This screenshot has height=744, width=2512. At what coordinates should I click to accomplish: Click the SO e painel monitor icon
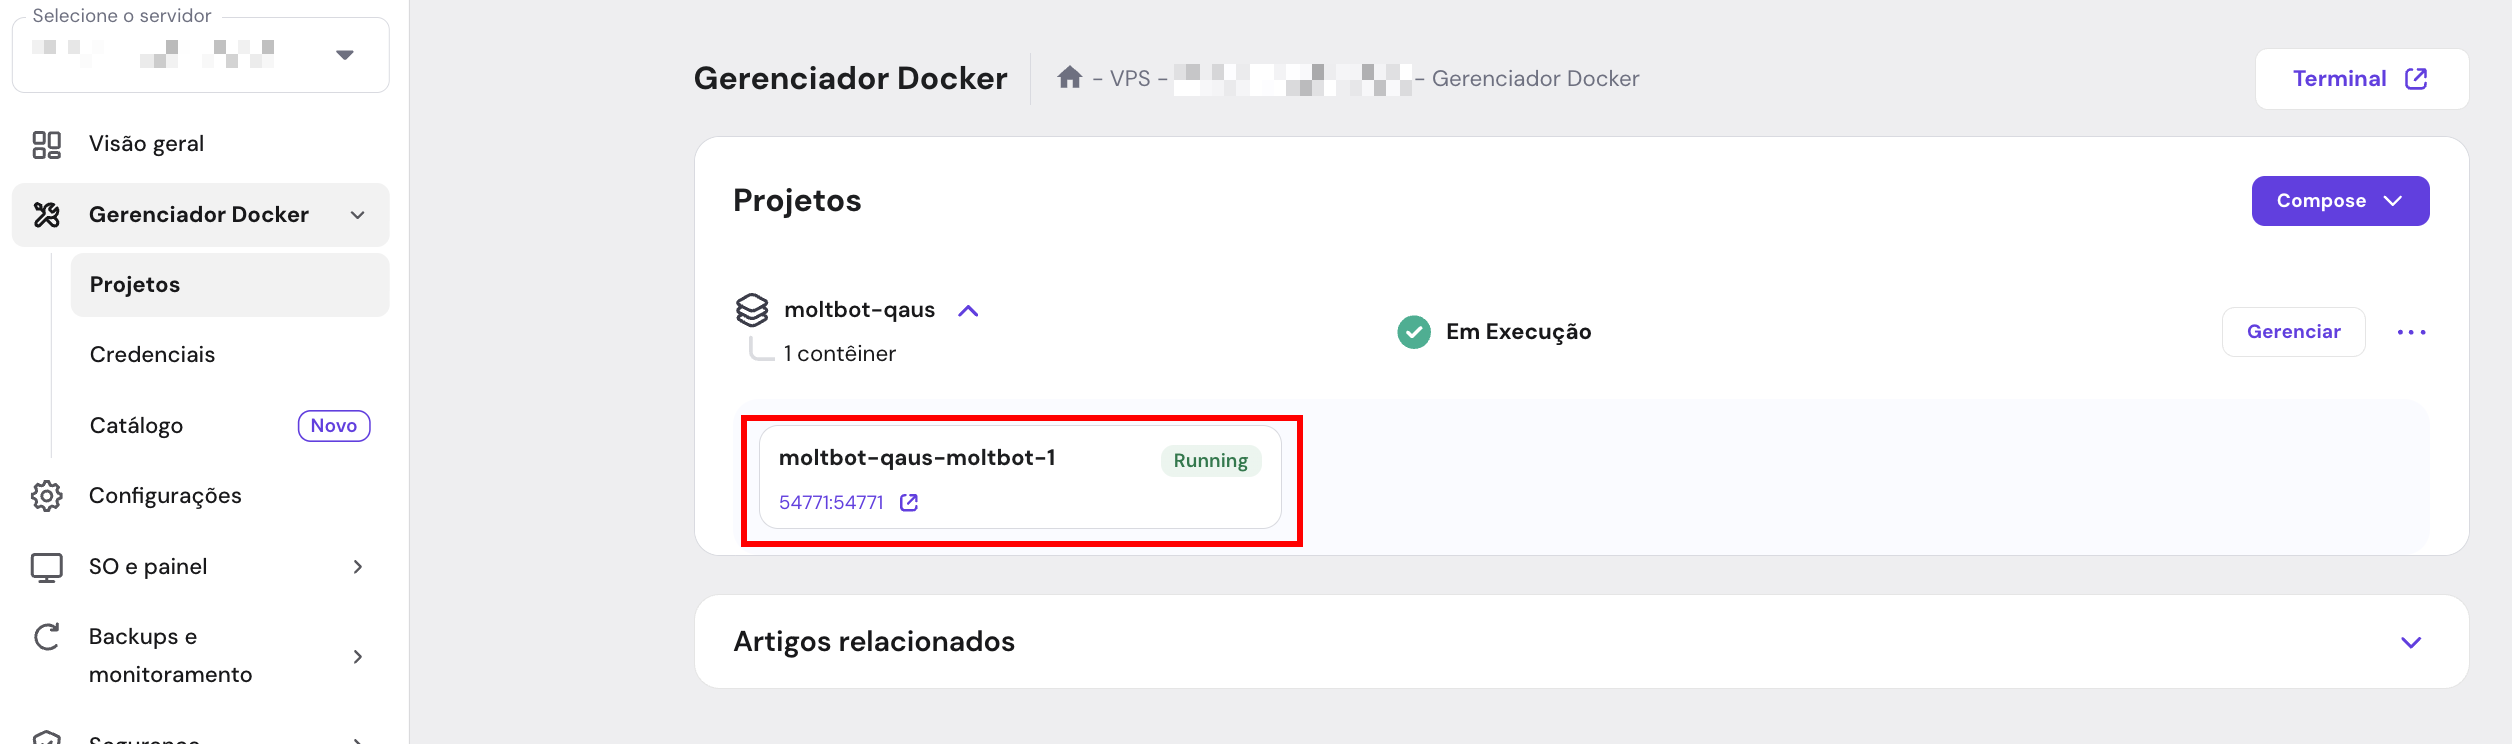(x=45, y=565)
